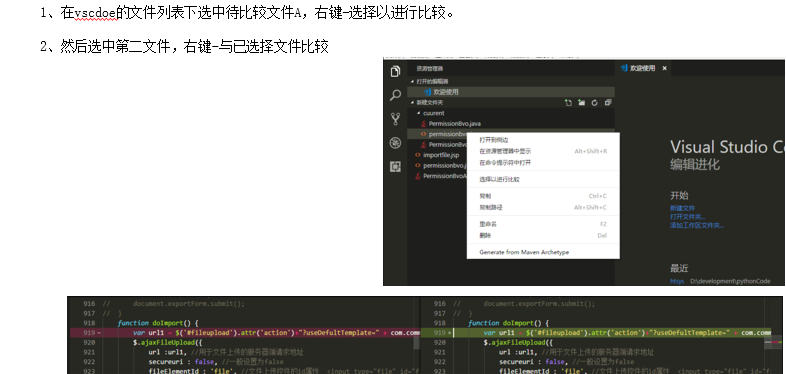Screen dimensions: 786x374
Task: Click the Refresh icon in explorer header
Action: [x=595, y=103]
